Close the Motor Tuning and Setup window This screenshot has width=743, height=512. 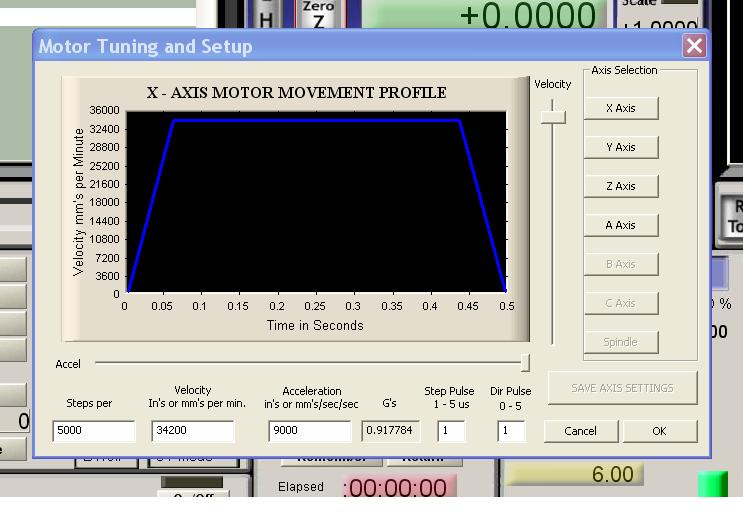coord(694,46)
